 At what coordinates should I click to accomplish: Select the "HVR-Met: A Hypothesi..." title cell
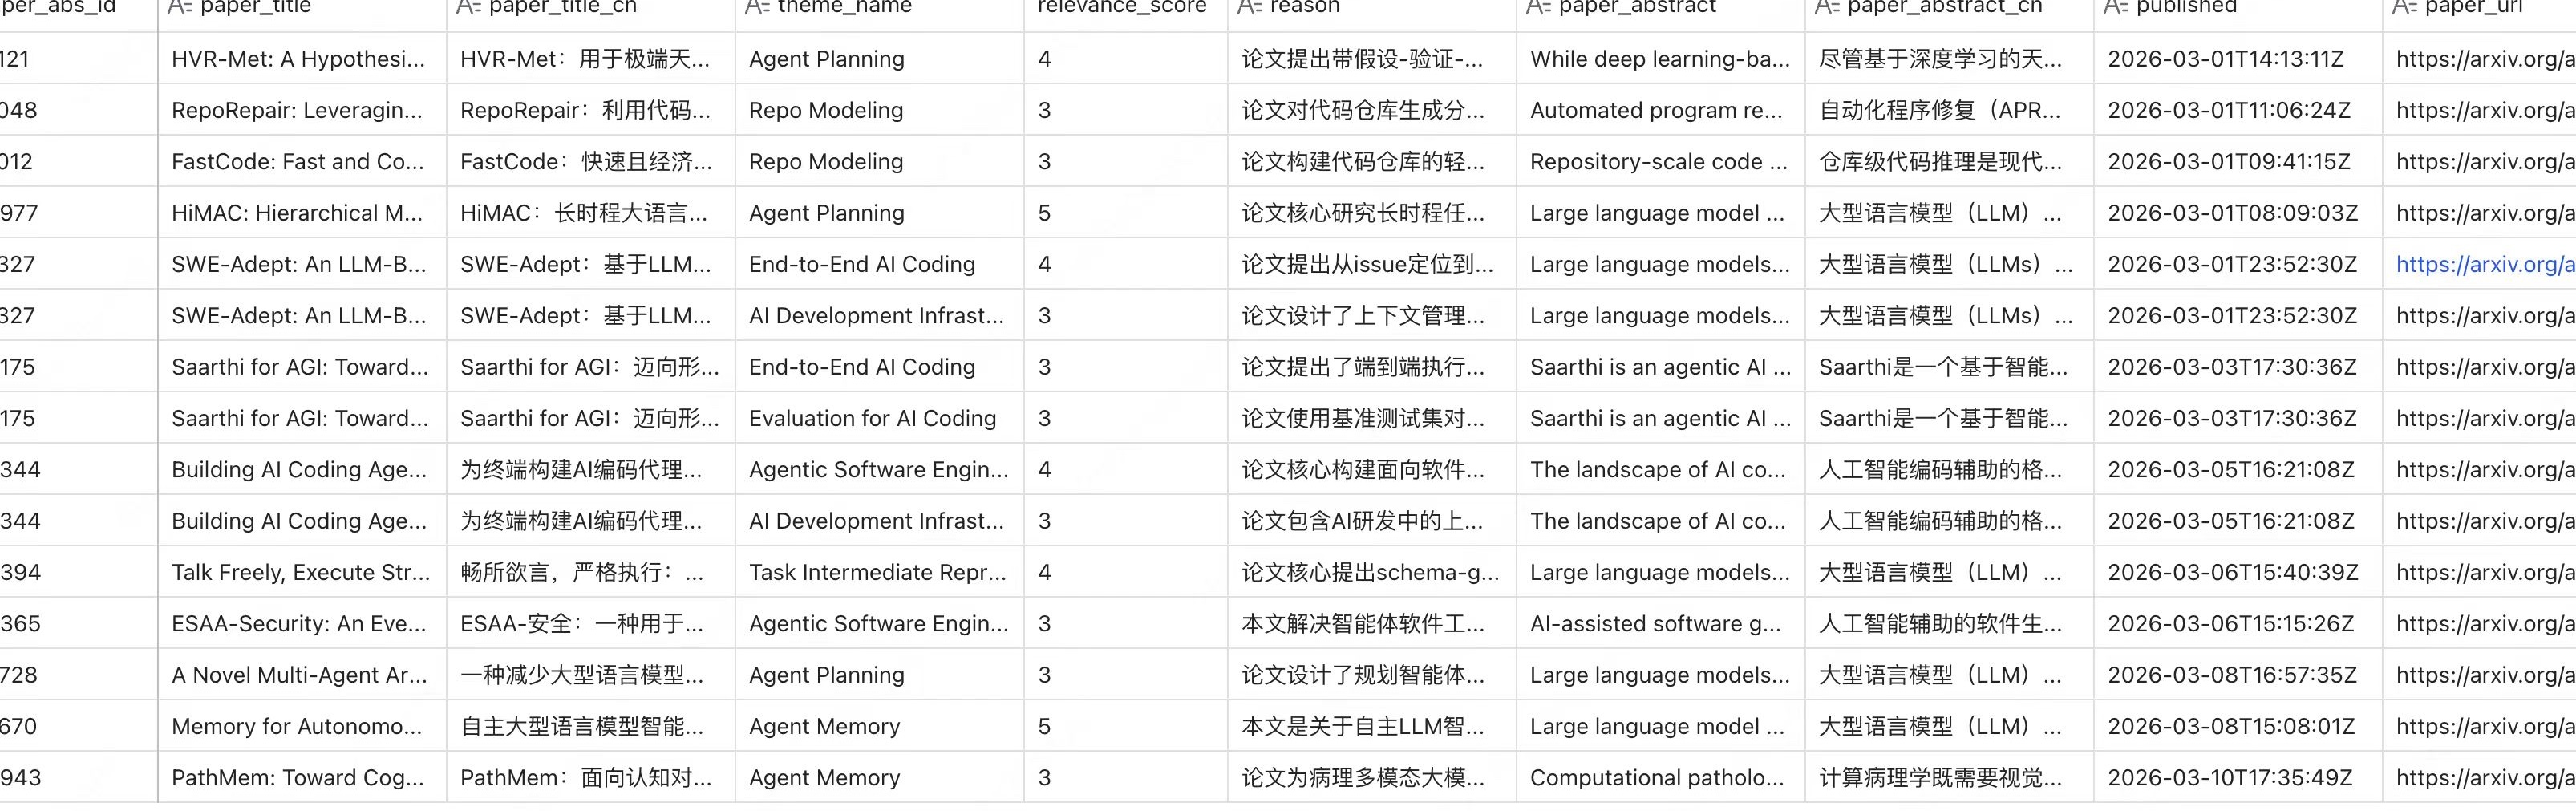point(298,59)
